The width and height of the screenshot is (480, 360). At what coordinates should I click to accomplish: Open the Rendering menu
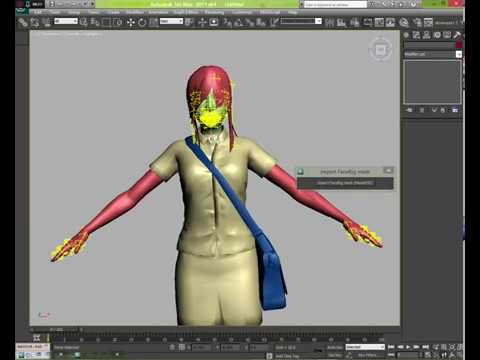(x=214, y=12)
